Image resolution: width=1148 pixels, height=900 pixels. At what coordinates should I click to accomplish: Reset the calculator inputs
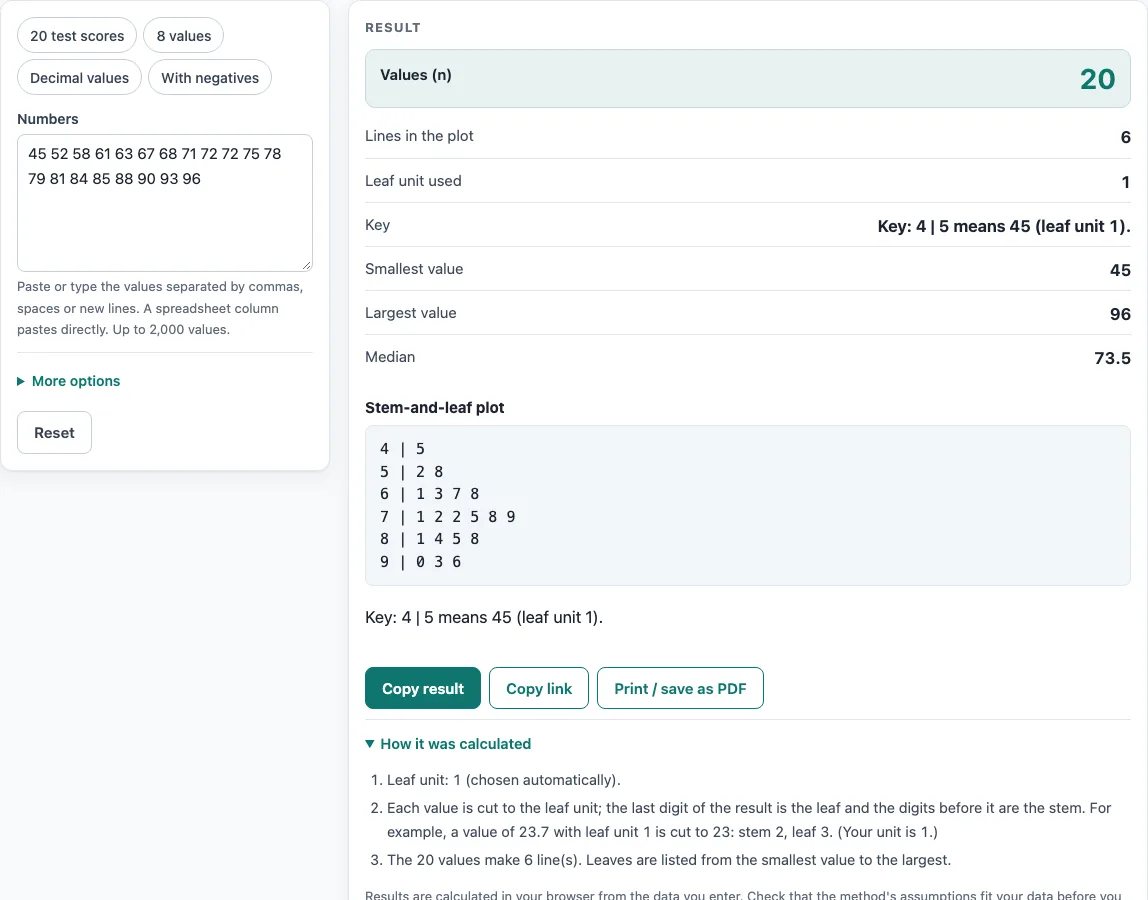pos(54,433)
